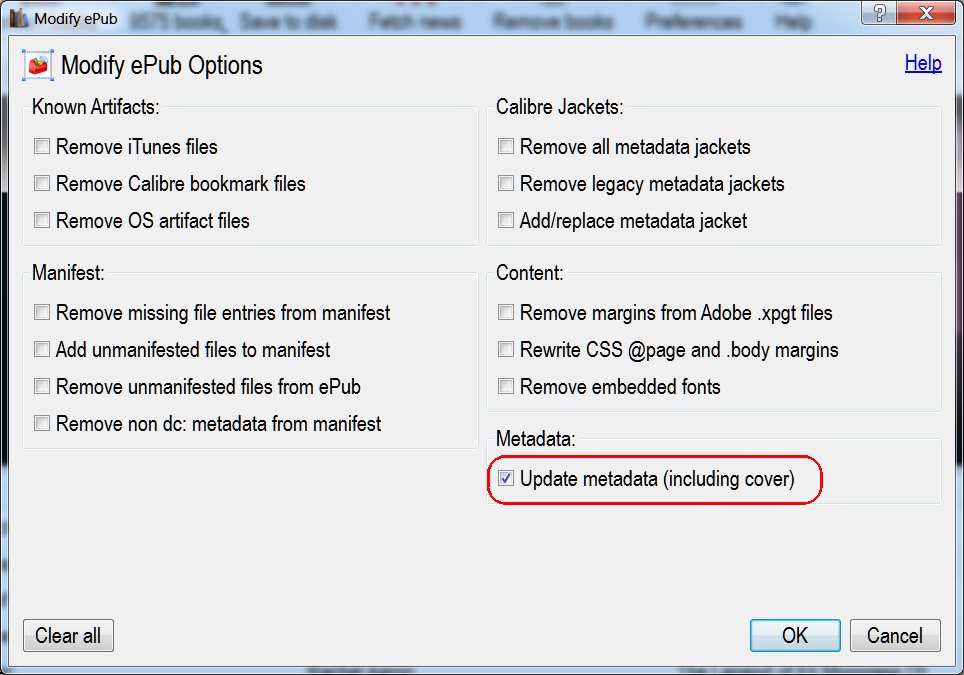Viewport: 964px width, 675px height.
Task: Toggle Remove OS artifact files
Action: tap(42, 221)
